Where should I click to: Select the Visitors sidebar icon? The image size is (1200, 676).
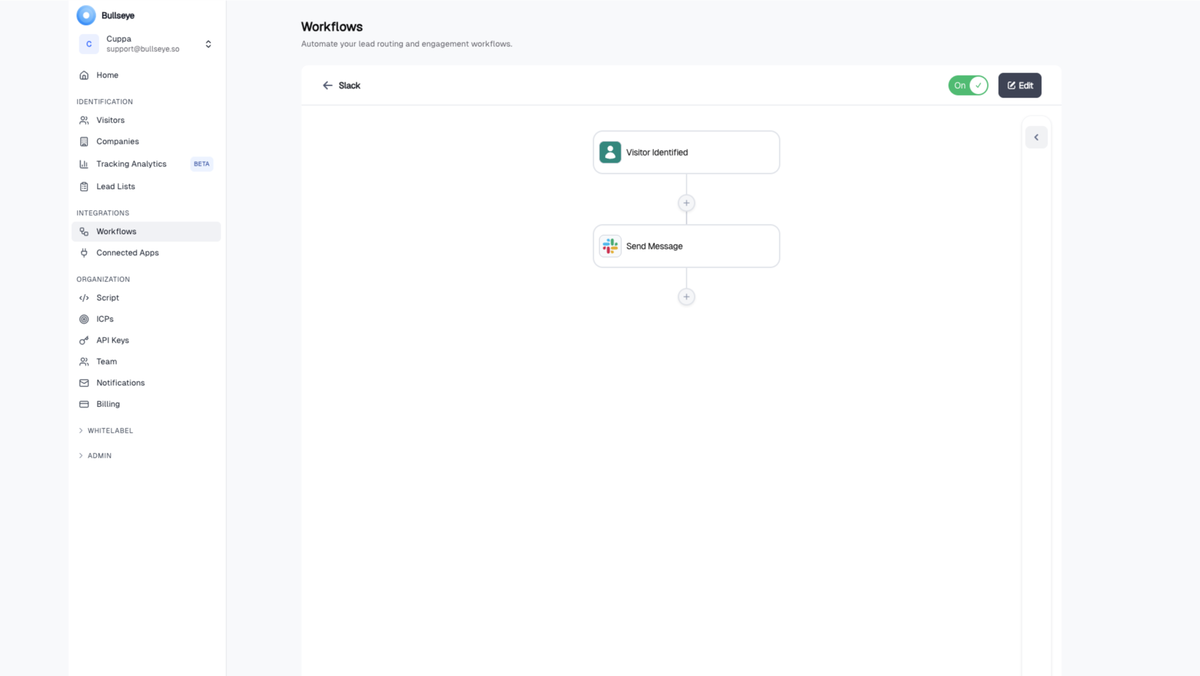pos(84,120)
